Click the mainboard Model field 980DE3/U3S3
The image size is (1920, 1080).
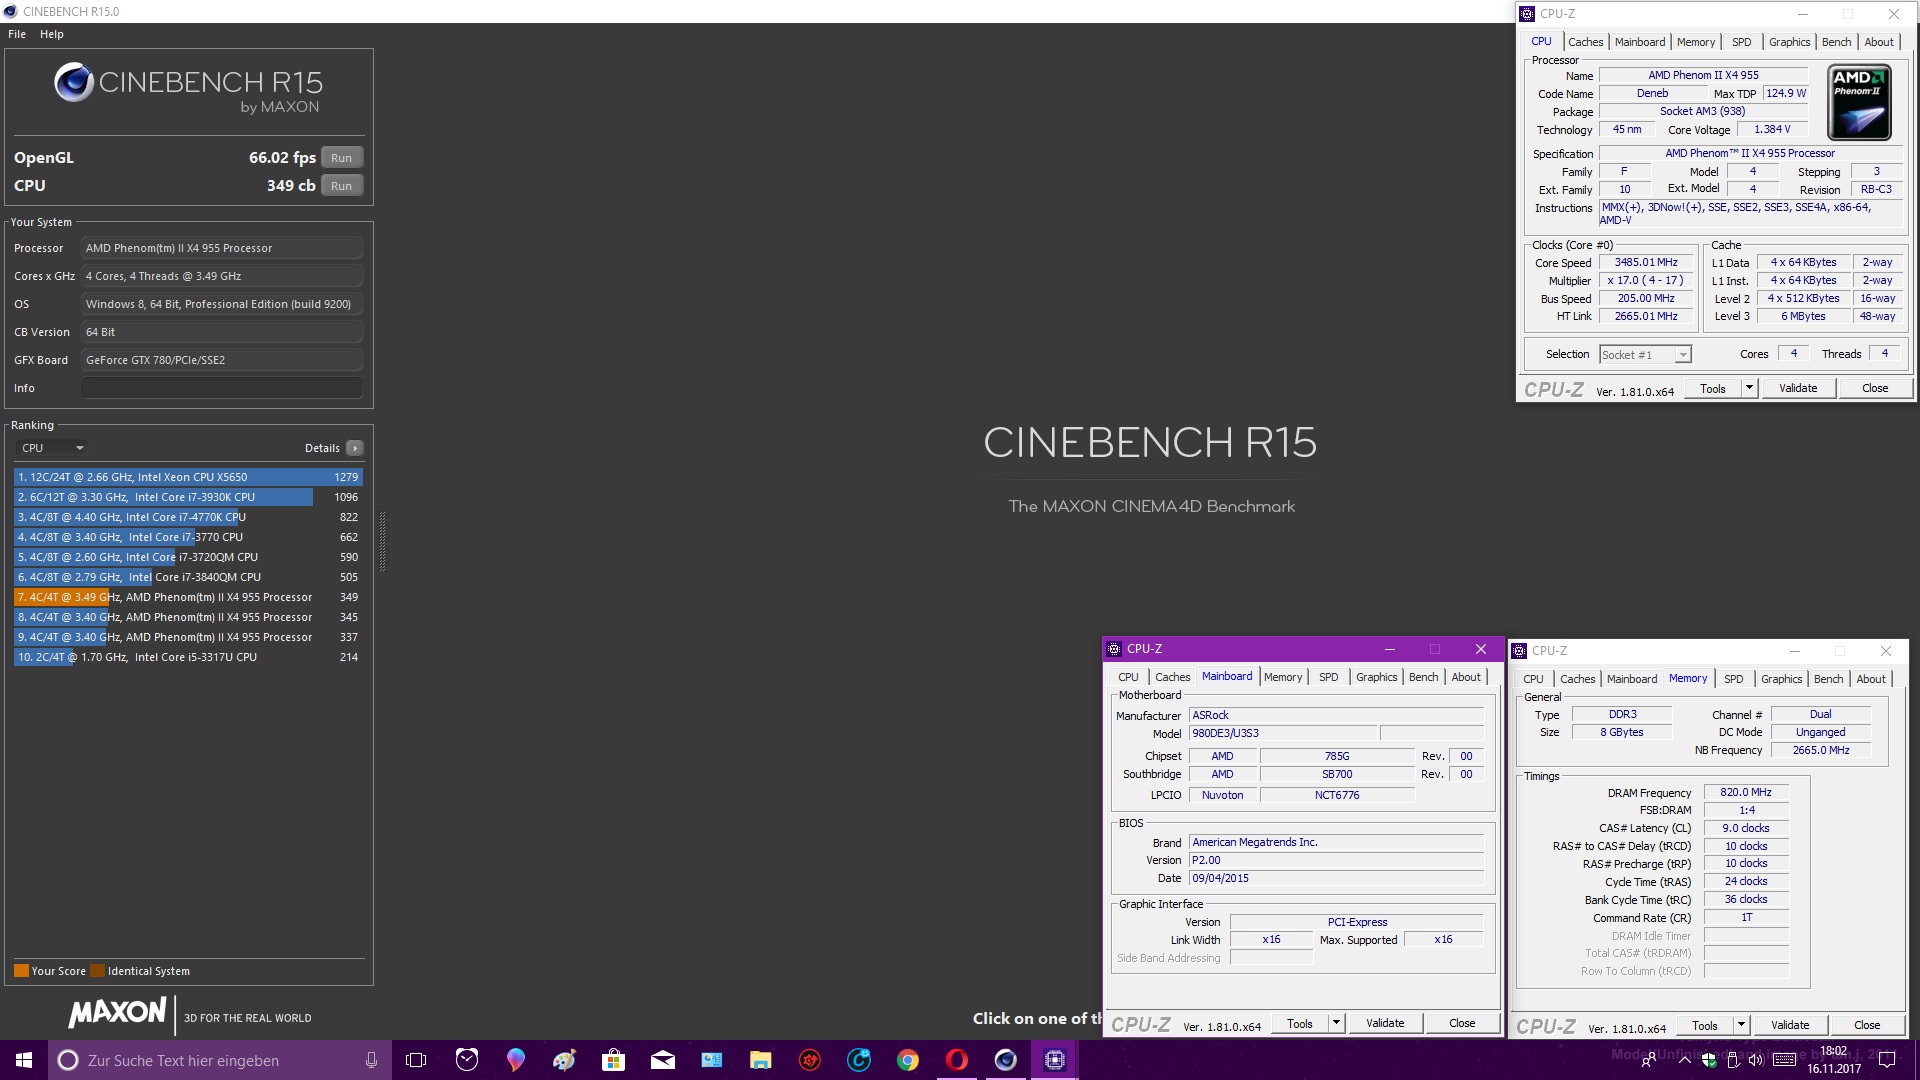1284,733
